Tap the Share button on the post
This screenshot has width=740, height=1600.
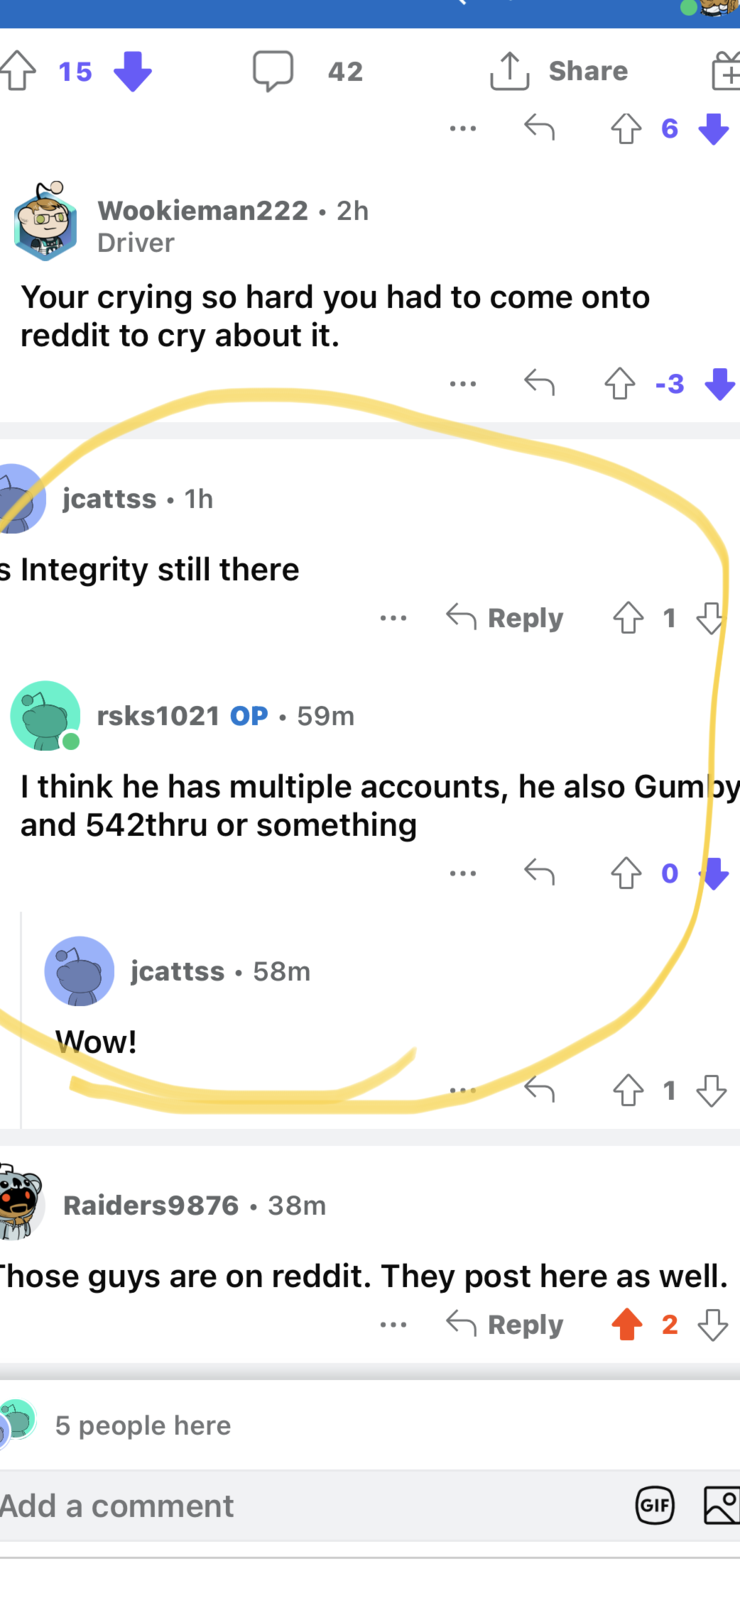click(x=559, y=71)
